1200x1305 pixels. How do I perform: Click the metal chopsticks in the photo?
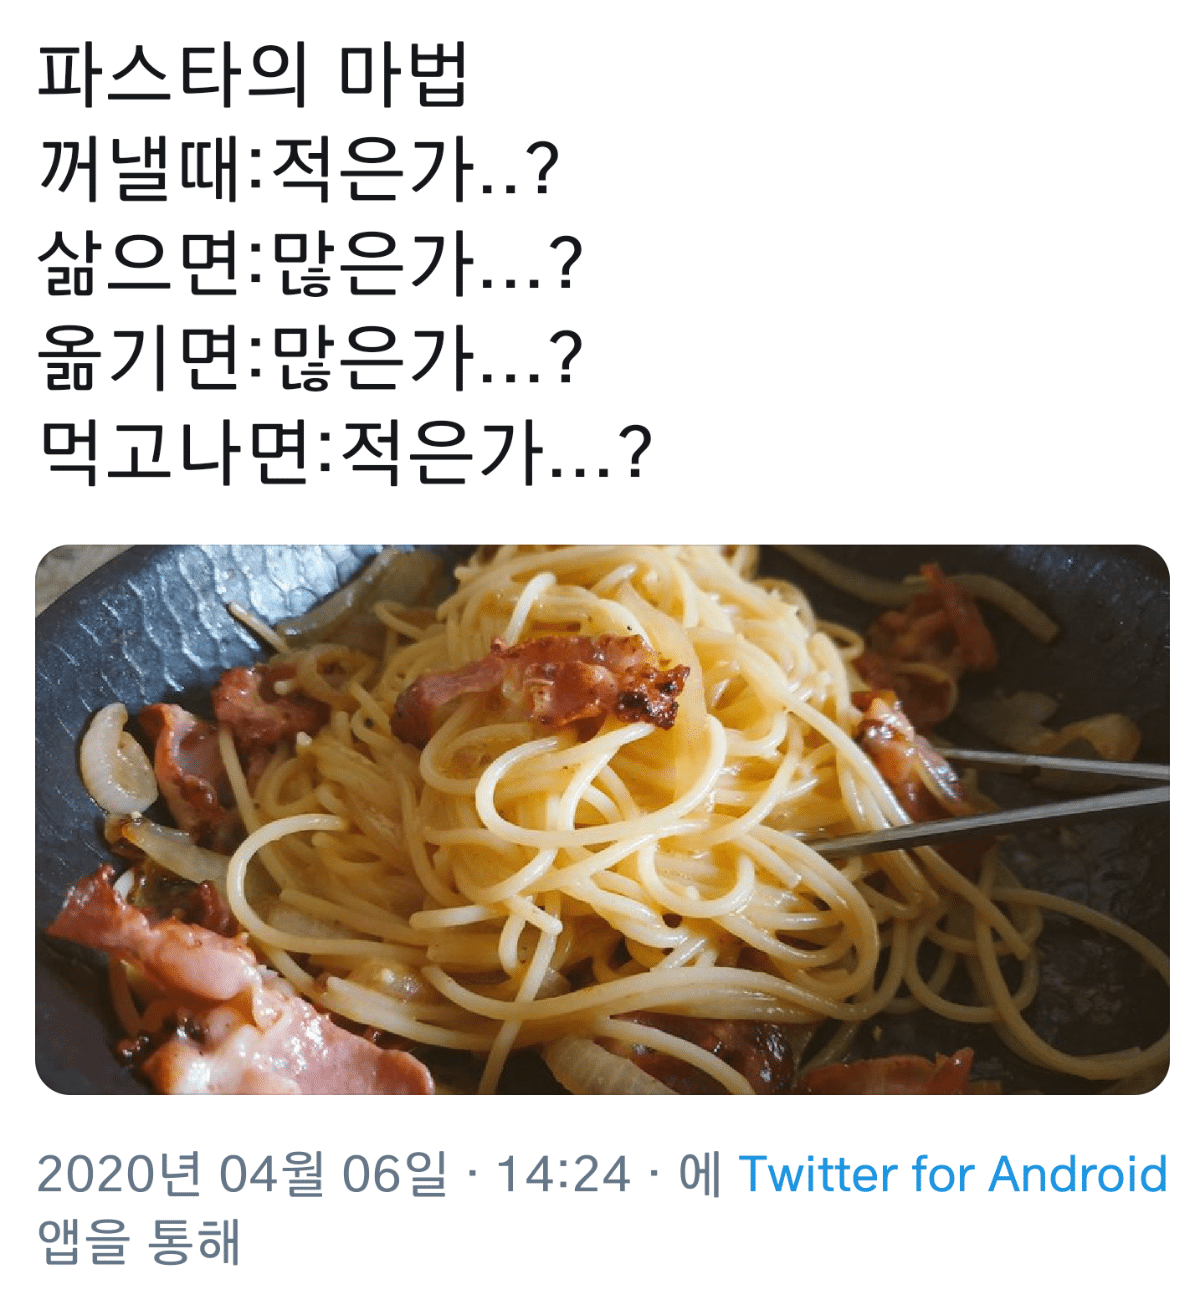point(990,800)
